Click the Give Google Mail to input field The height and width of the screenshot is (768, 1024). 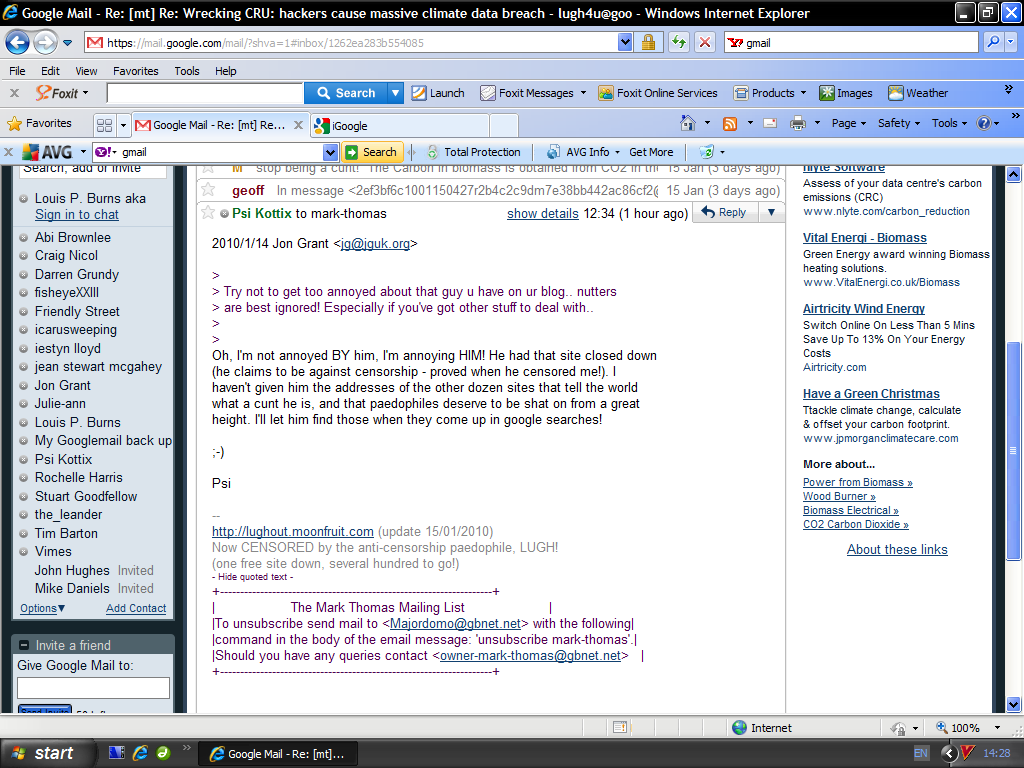pyautogui.click(x=93, y=688)
